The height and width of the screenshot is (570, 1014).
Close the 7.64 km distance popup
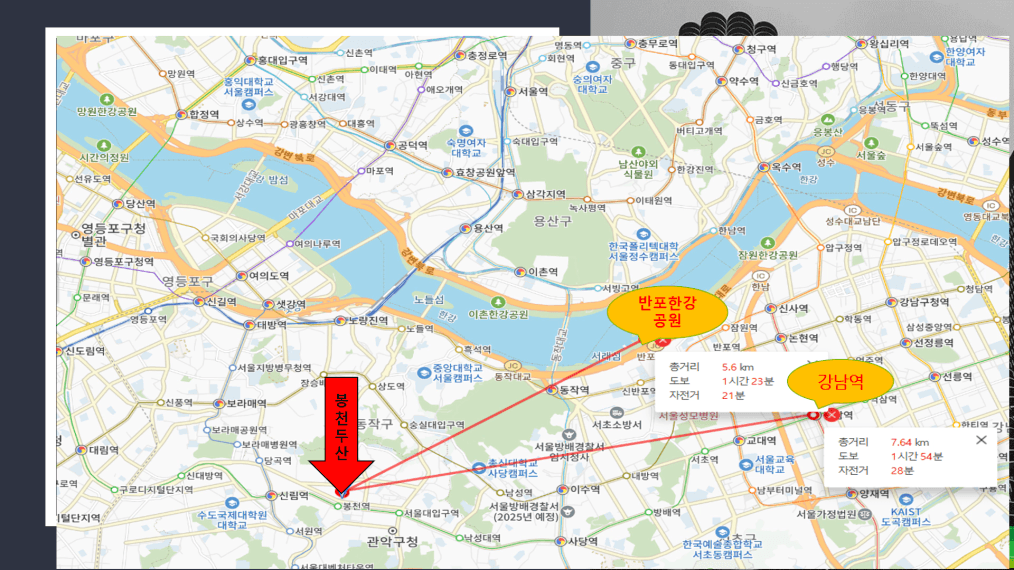(x=981, y=440)
